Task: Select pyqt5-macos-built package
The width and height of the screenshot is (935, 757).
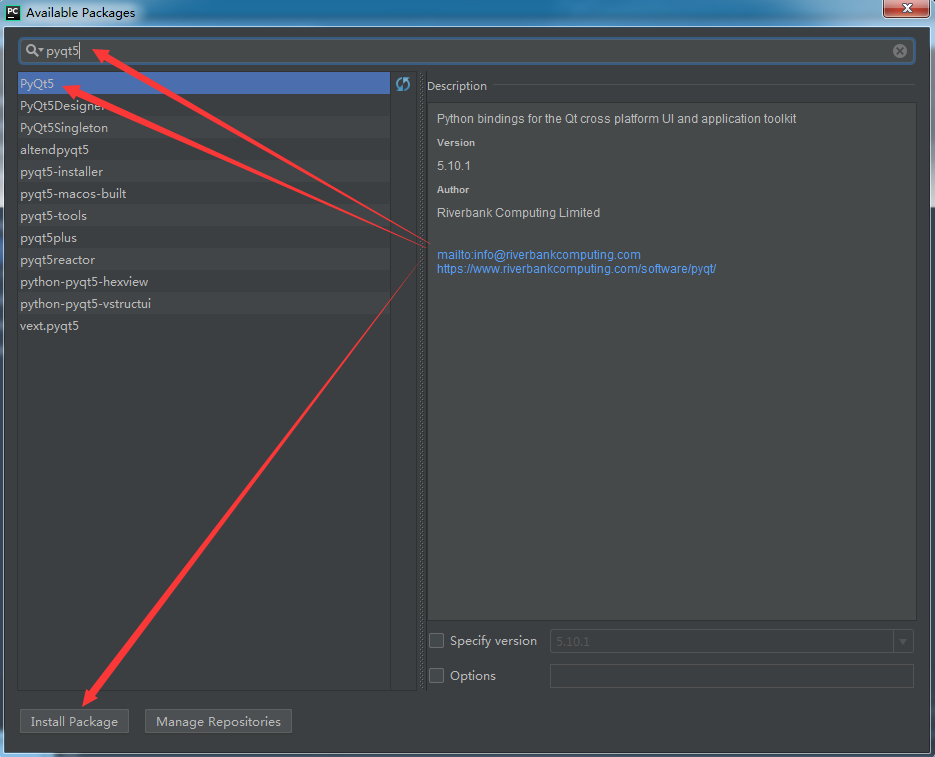Action: coord(204,194)
